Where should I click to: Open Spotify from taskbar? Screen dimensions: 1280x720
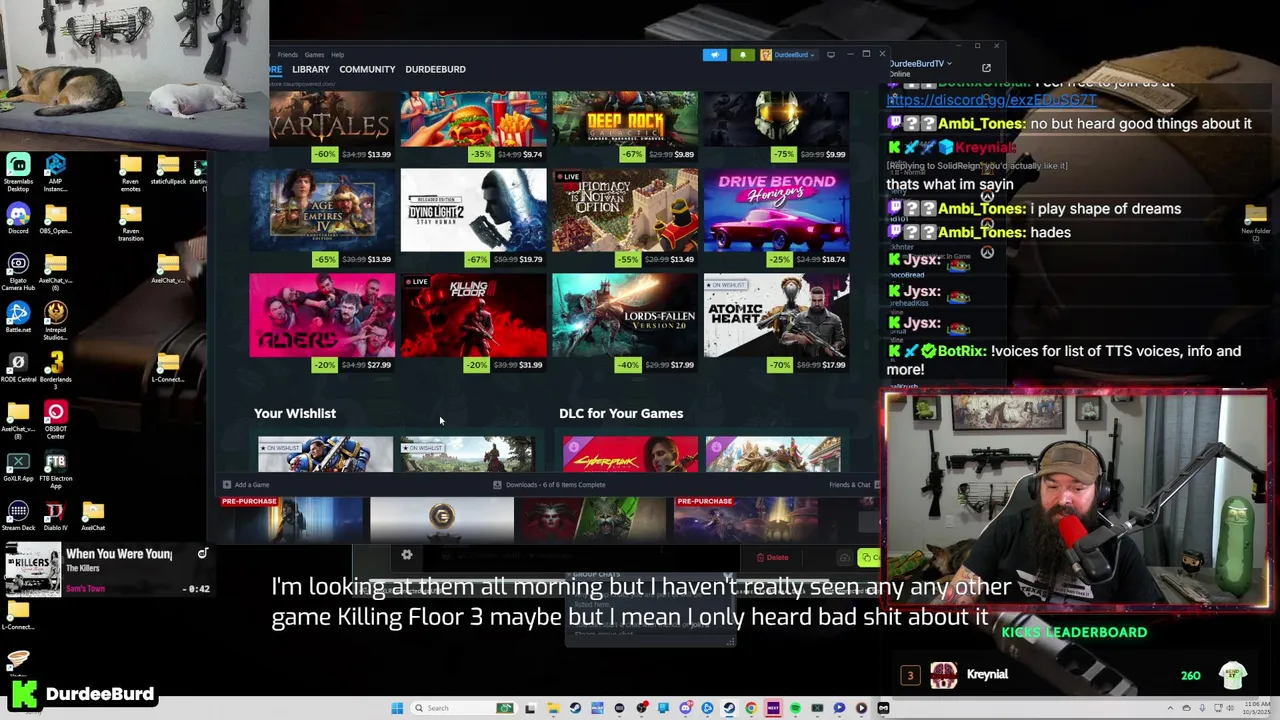pyautogui.click(x=795, y=708)
